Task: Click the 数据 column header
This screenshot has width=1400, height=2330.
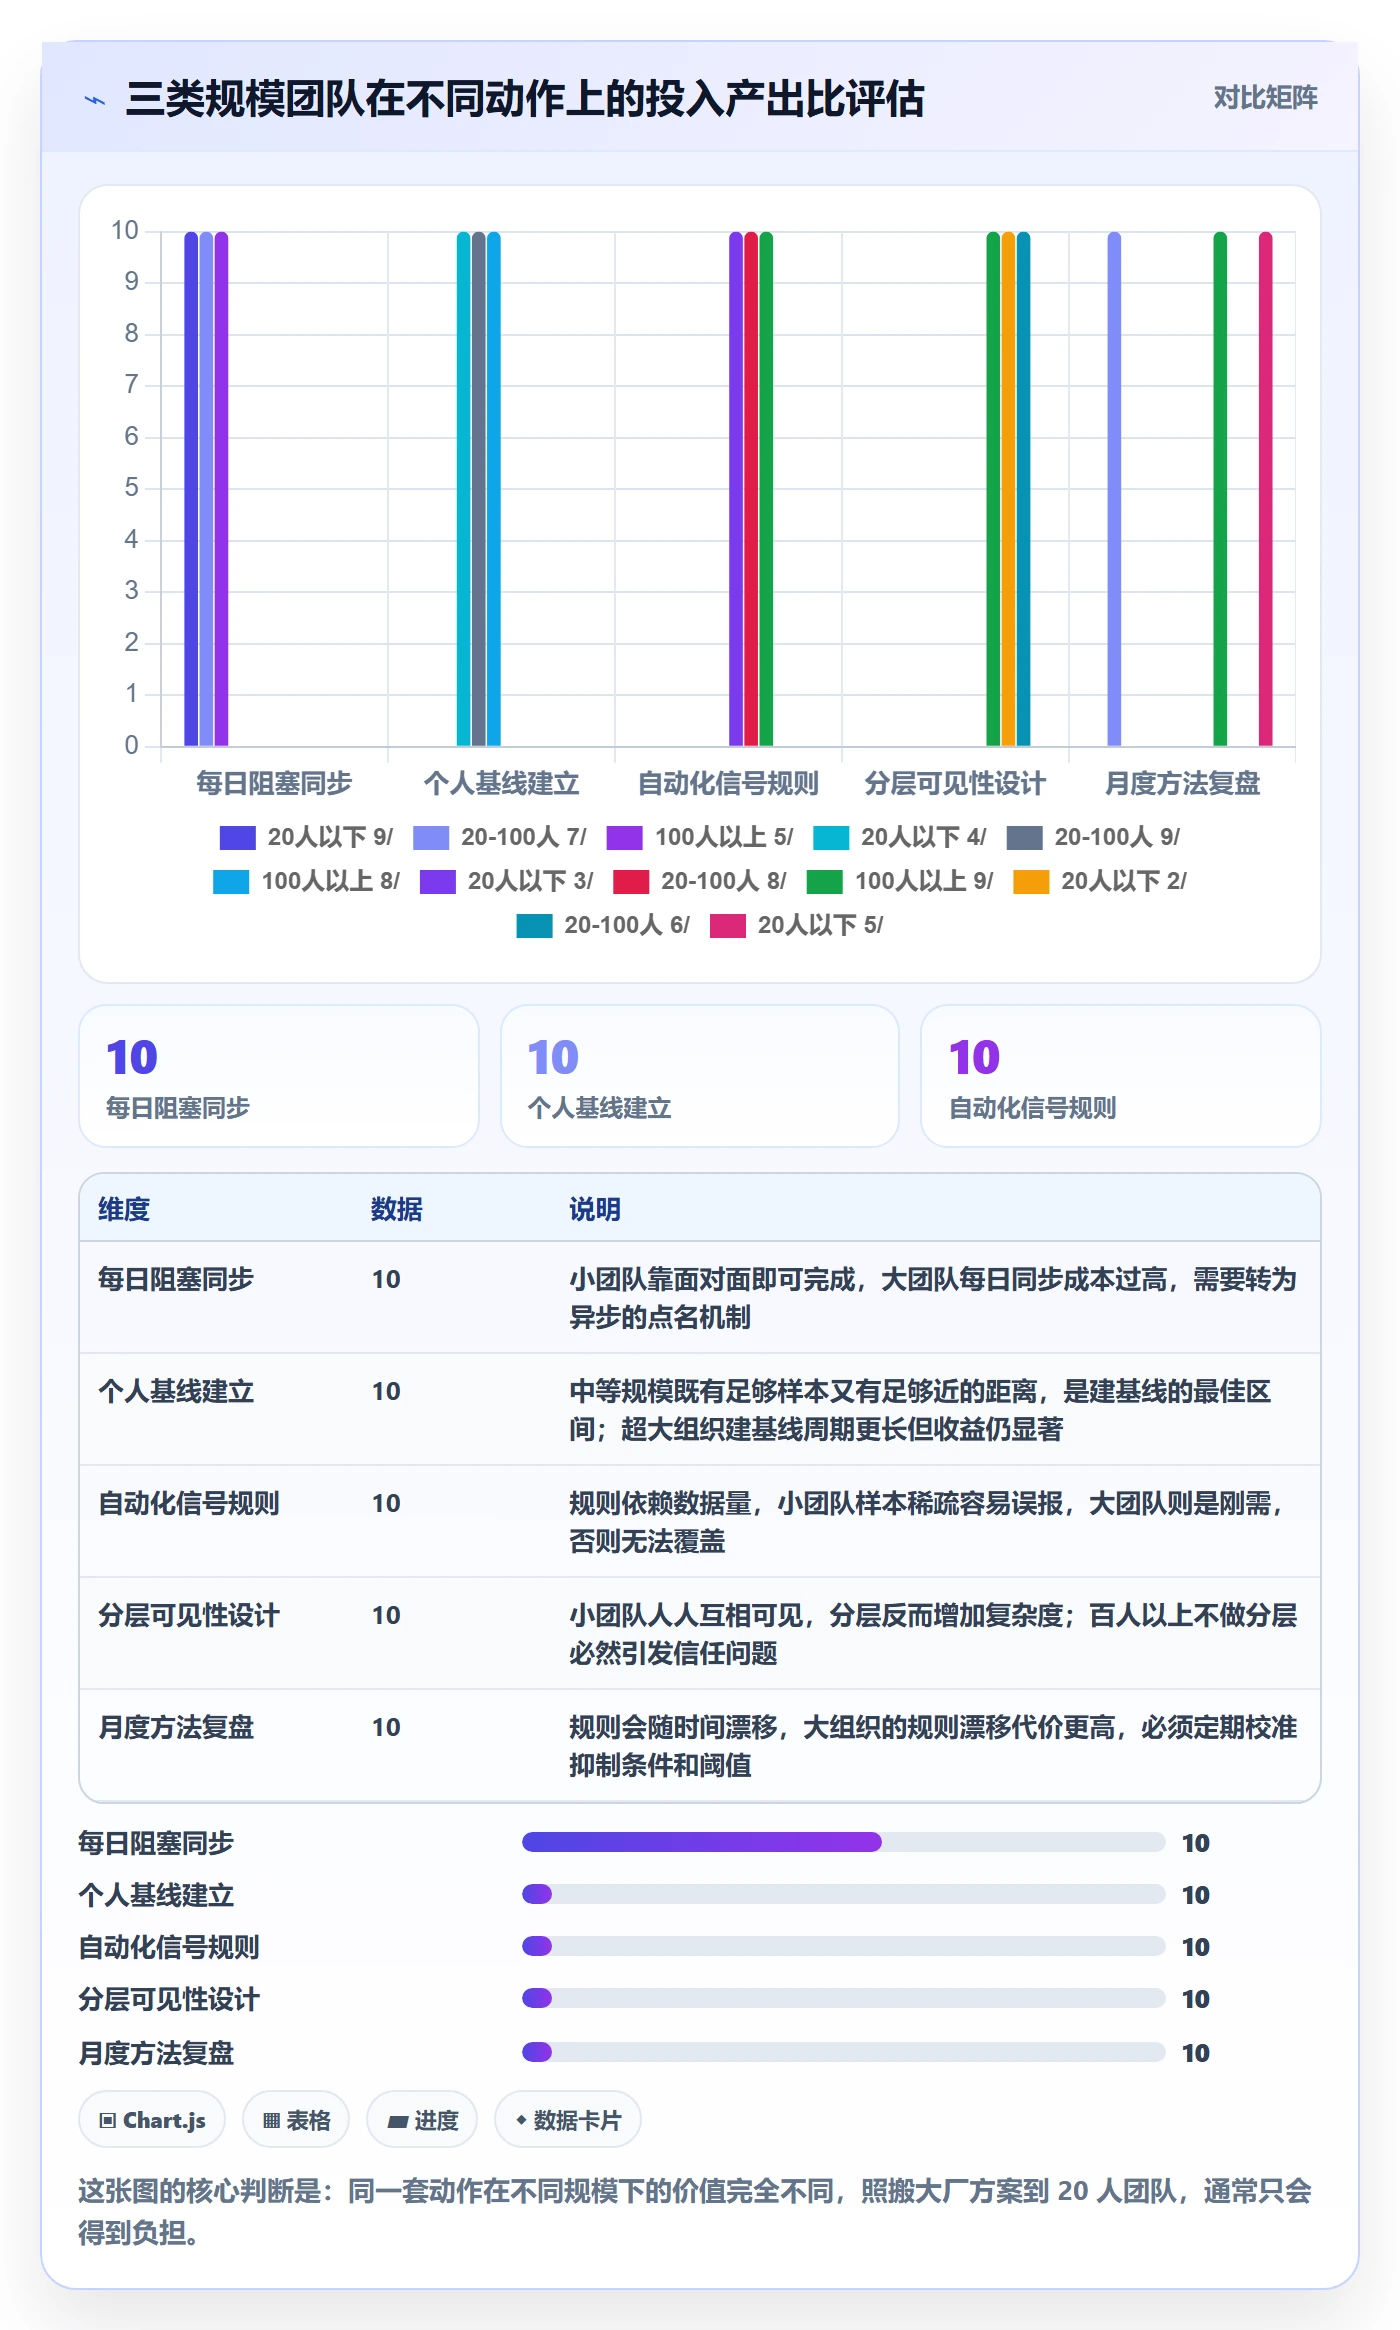Action: click(x=397, y=1209)
